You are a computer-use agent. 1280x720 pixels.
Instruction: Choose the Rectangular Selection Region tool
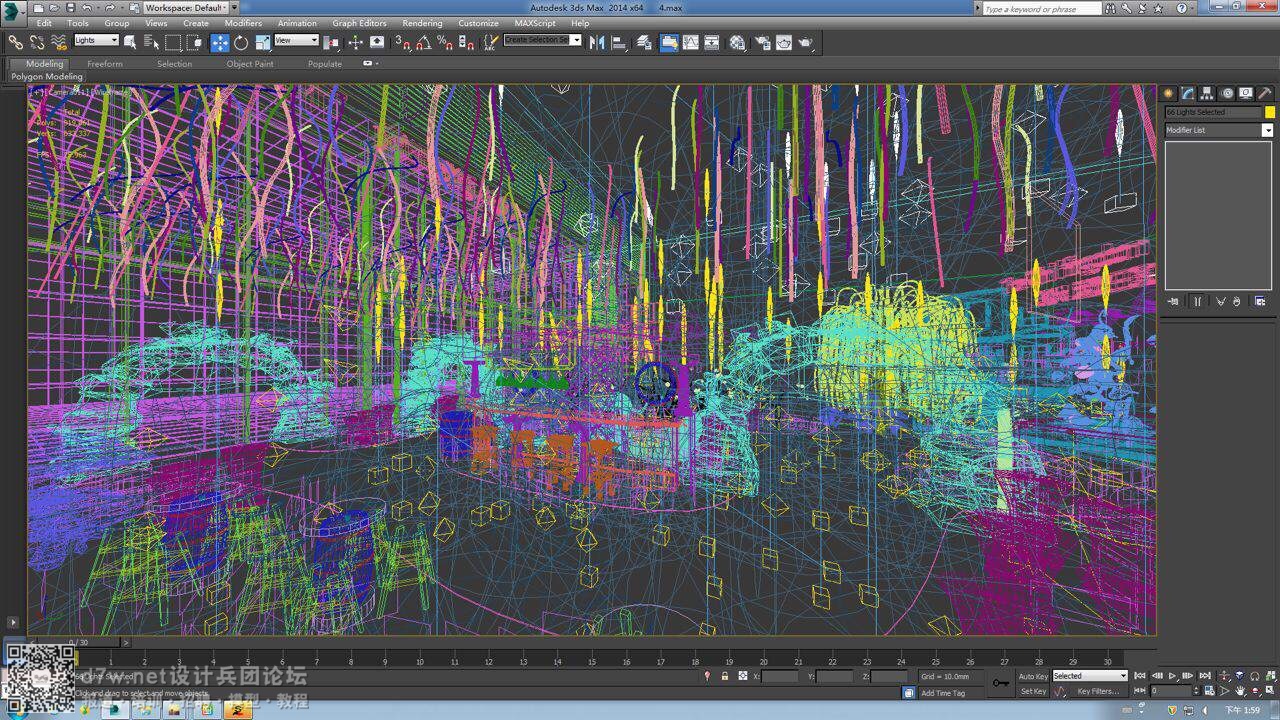(x=173, y=42)
